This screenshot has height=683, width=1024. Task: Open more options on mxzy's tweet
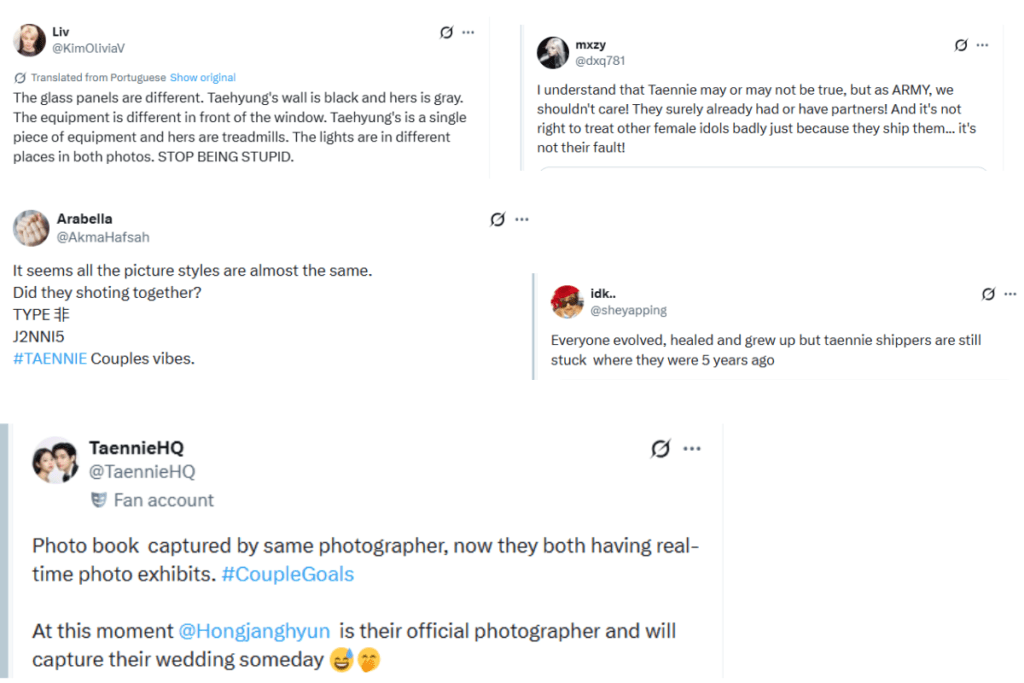982,44
